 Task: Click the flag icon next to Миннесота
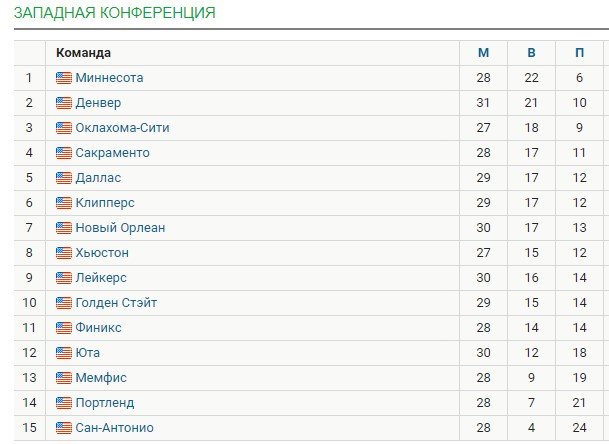pyautogui.click(x=64, y=78)
